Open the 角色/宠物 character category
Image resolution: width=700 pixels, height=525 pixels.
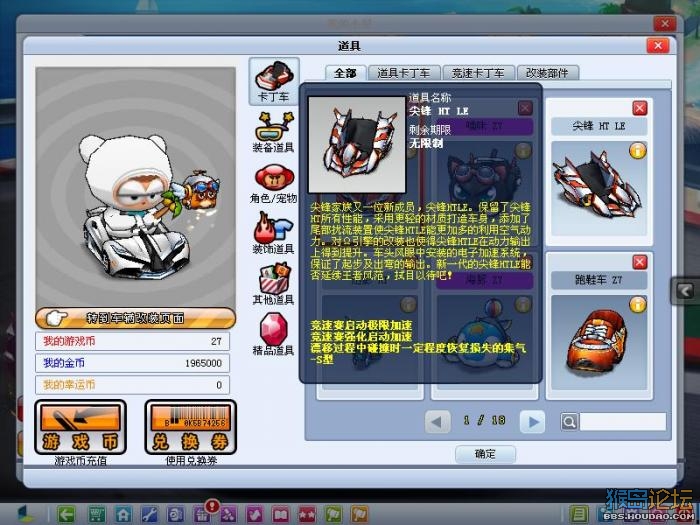[x=274, y=183]
